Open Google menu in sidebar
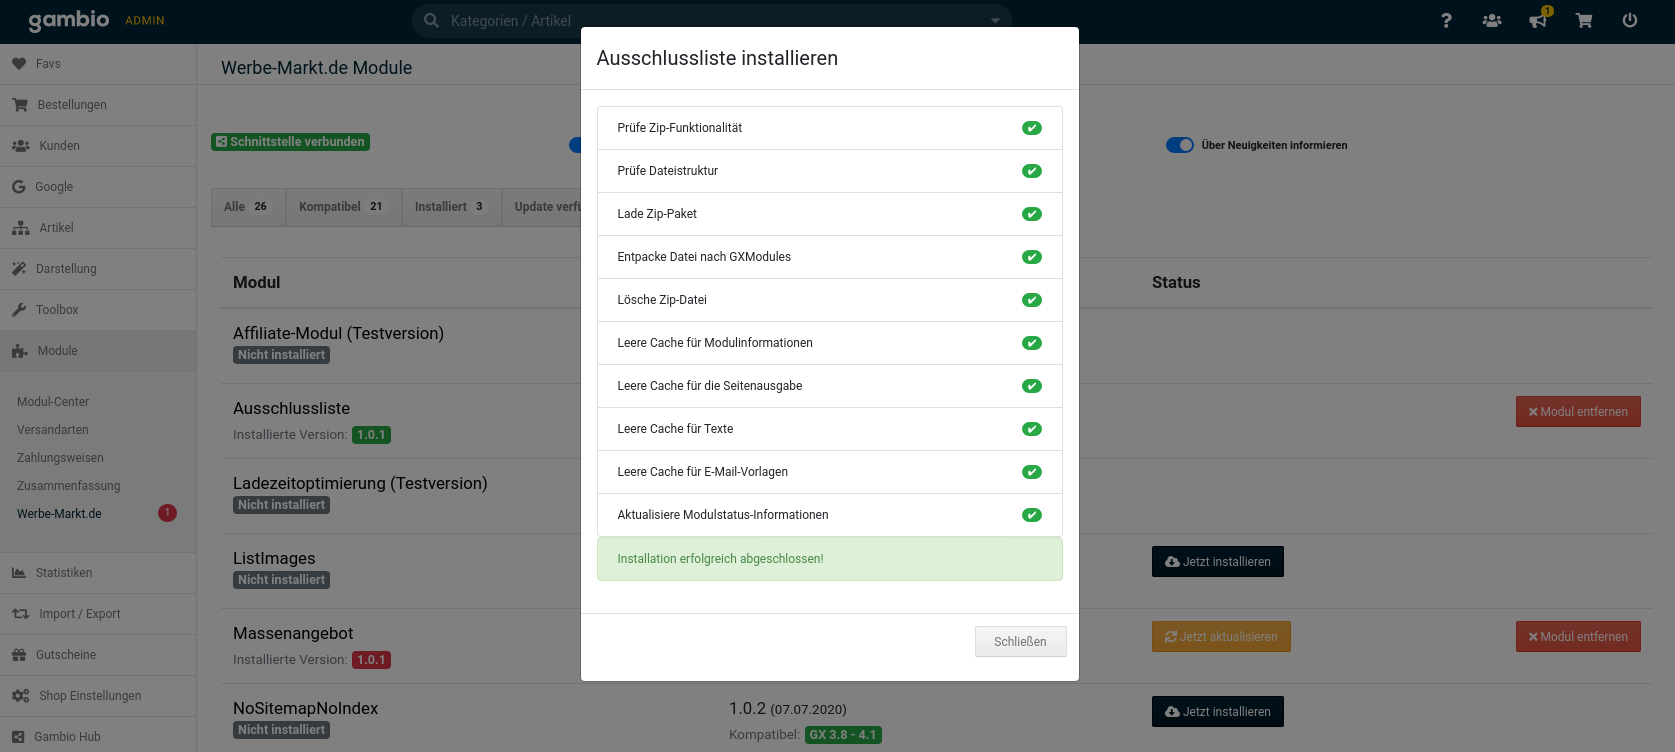The height and width of the screenshot is (752, 1675). pos(98,186)
